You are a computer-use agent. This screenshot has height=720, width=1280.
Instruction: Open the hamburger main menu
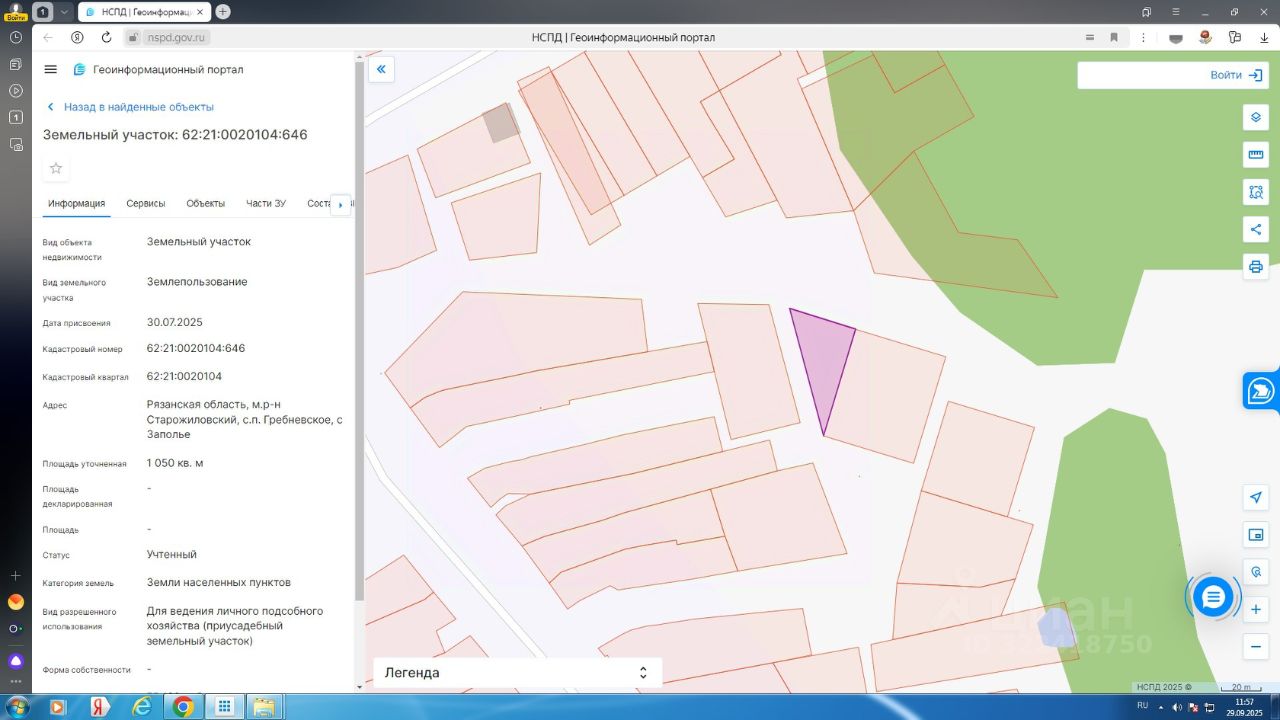[x=51, y=69]
